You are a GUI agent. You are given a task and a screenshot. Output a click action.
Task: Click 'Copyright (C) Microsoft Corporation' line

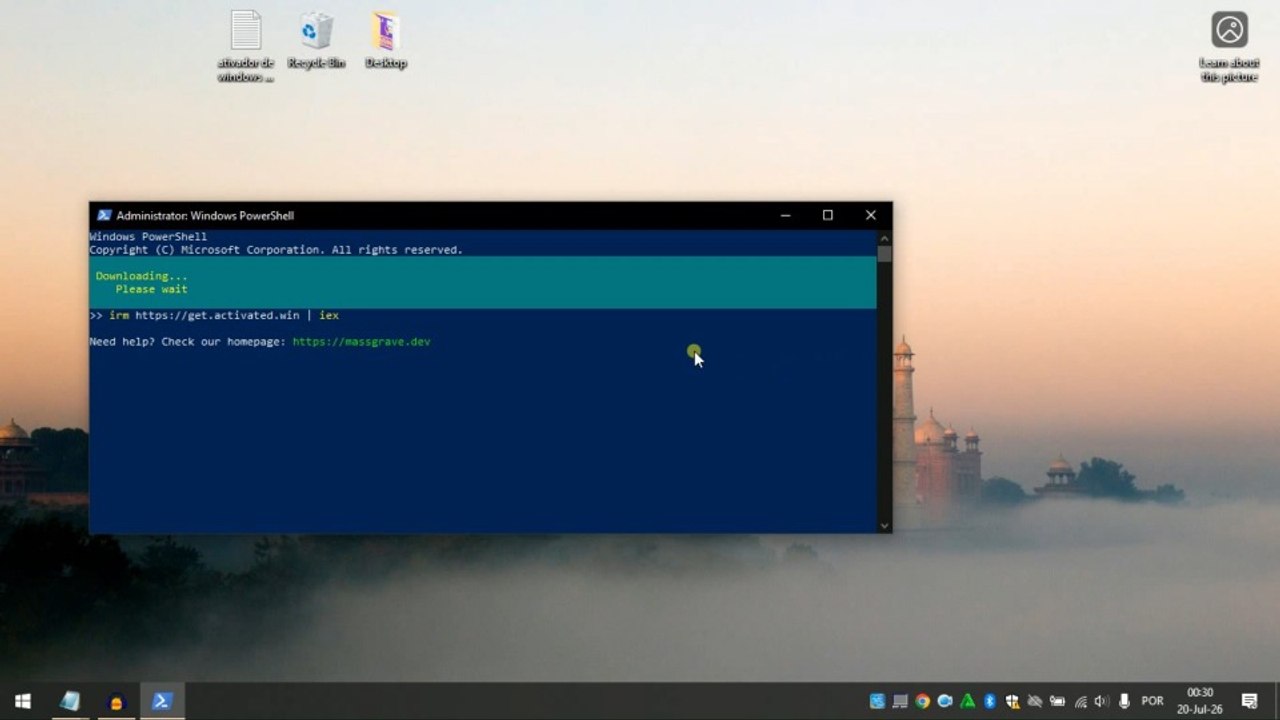click(x=276, y=250)
